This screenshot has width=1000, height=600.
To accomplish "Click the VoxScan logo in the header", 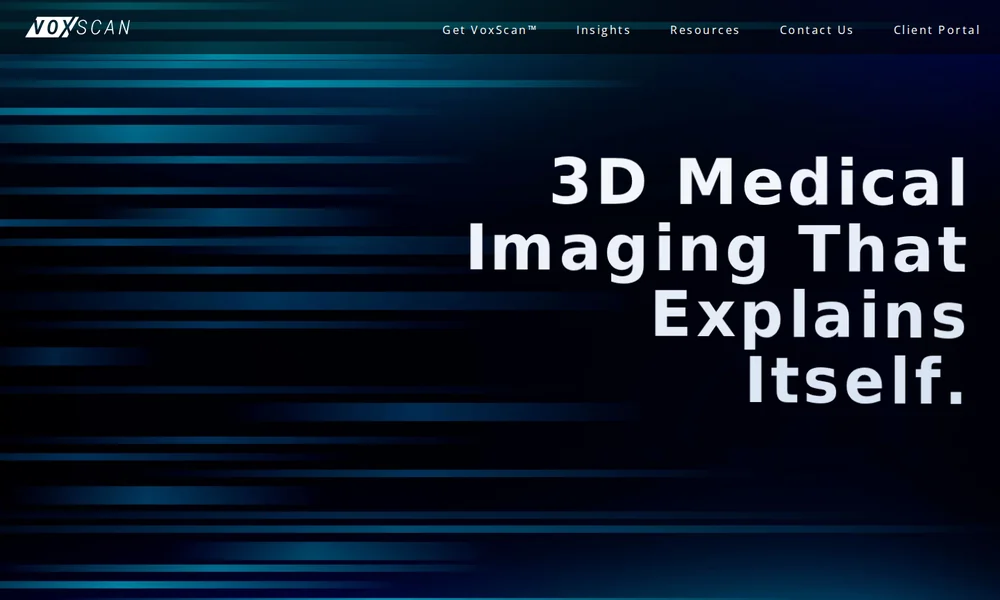I will (x=78, y=27).
